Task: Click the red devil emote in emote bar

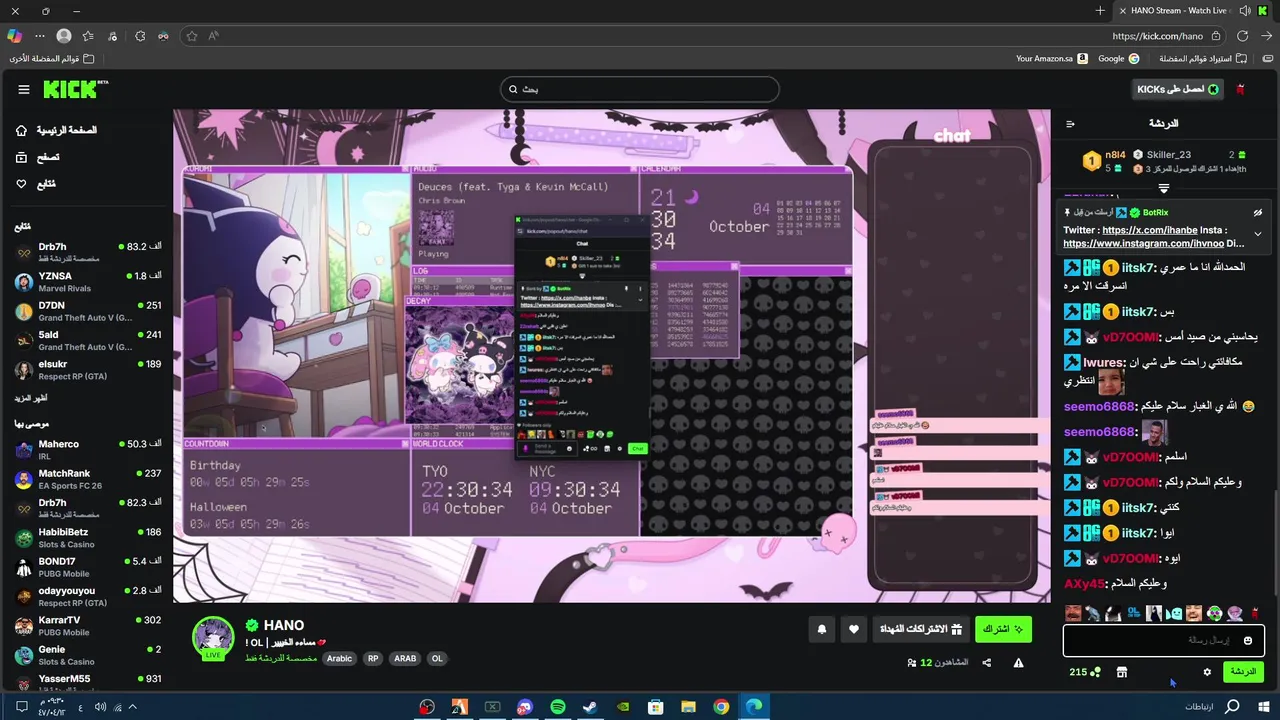Action: coord(1256,613)
